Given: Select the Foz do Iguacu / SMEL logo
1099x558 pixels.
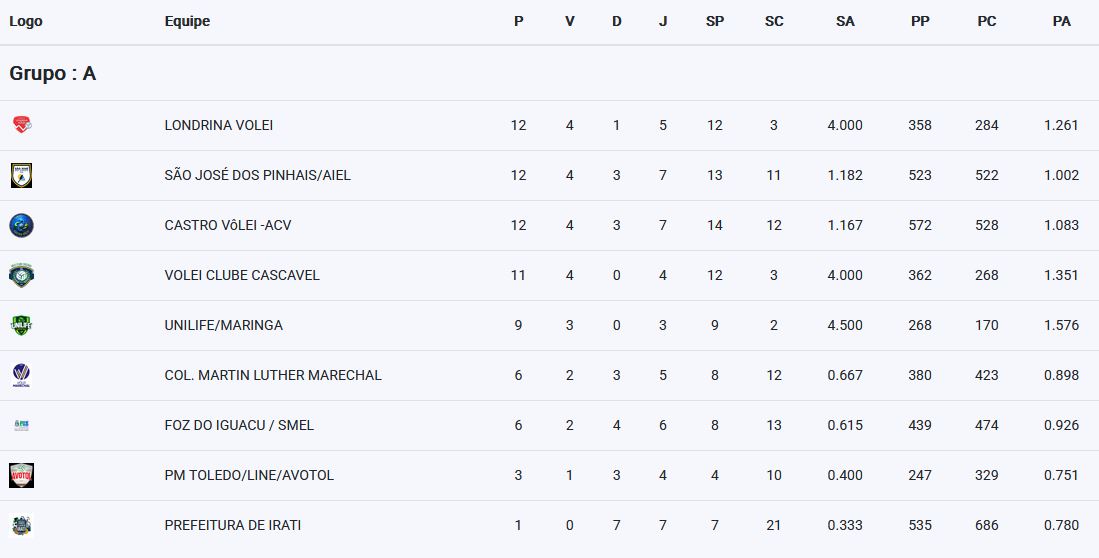Looking at the screenshot, I should click(22, 426).
